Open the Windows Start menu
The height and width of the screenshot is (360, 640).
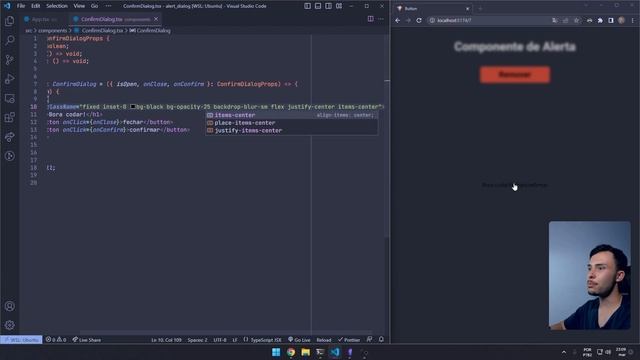276,352
